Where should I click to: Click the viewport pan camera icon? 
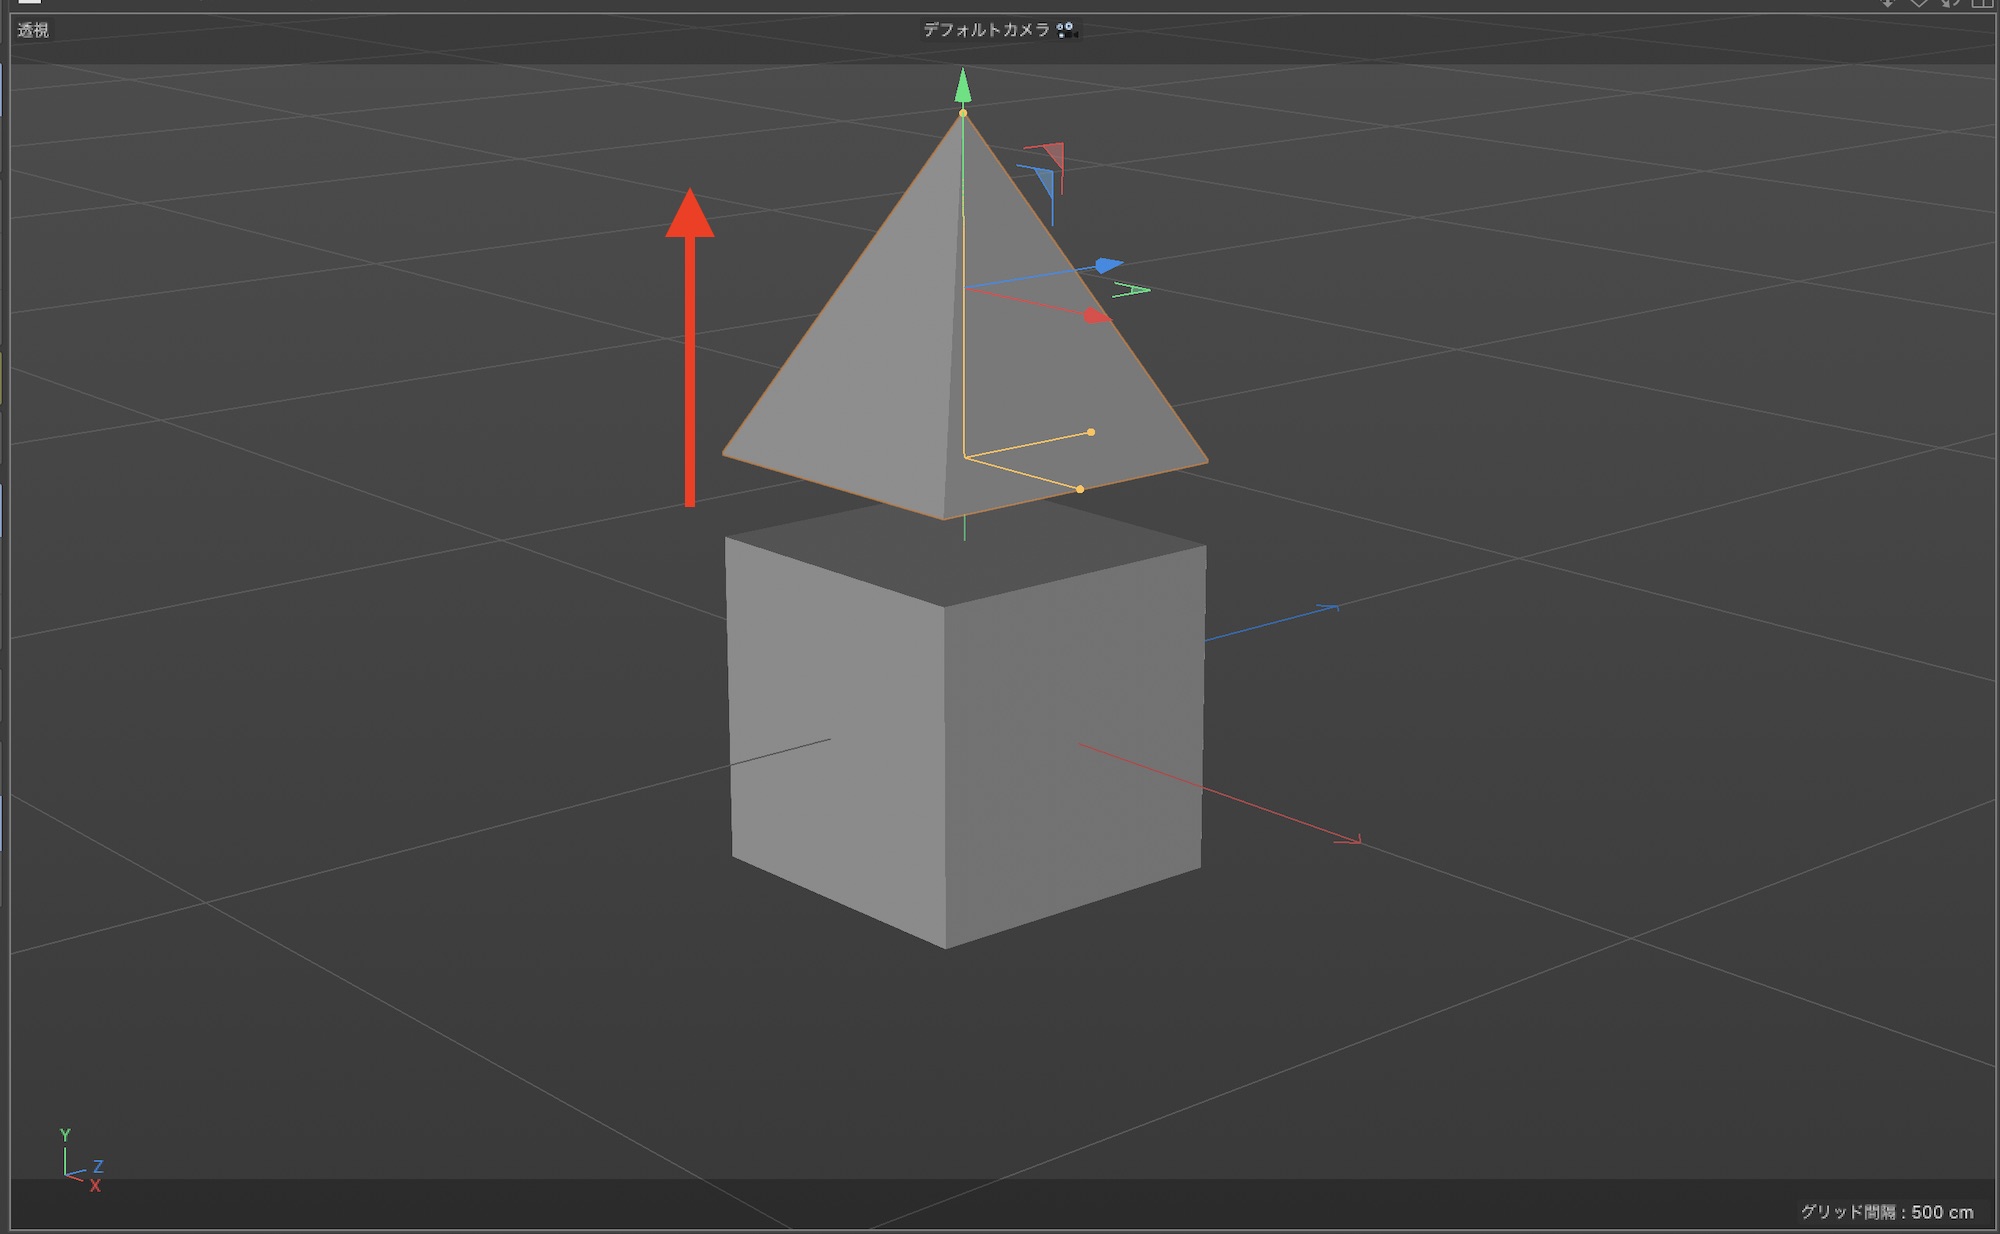click(1888, 4)
